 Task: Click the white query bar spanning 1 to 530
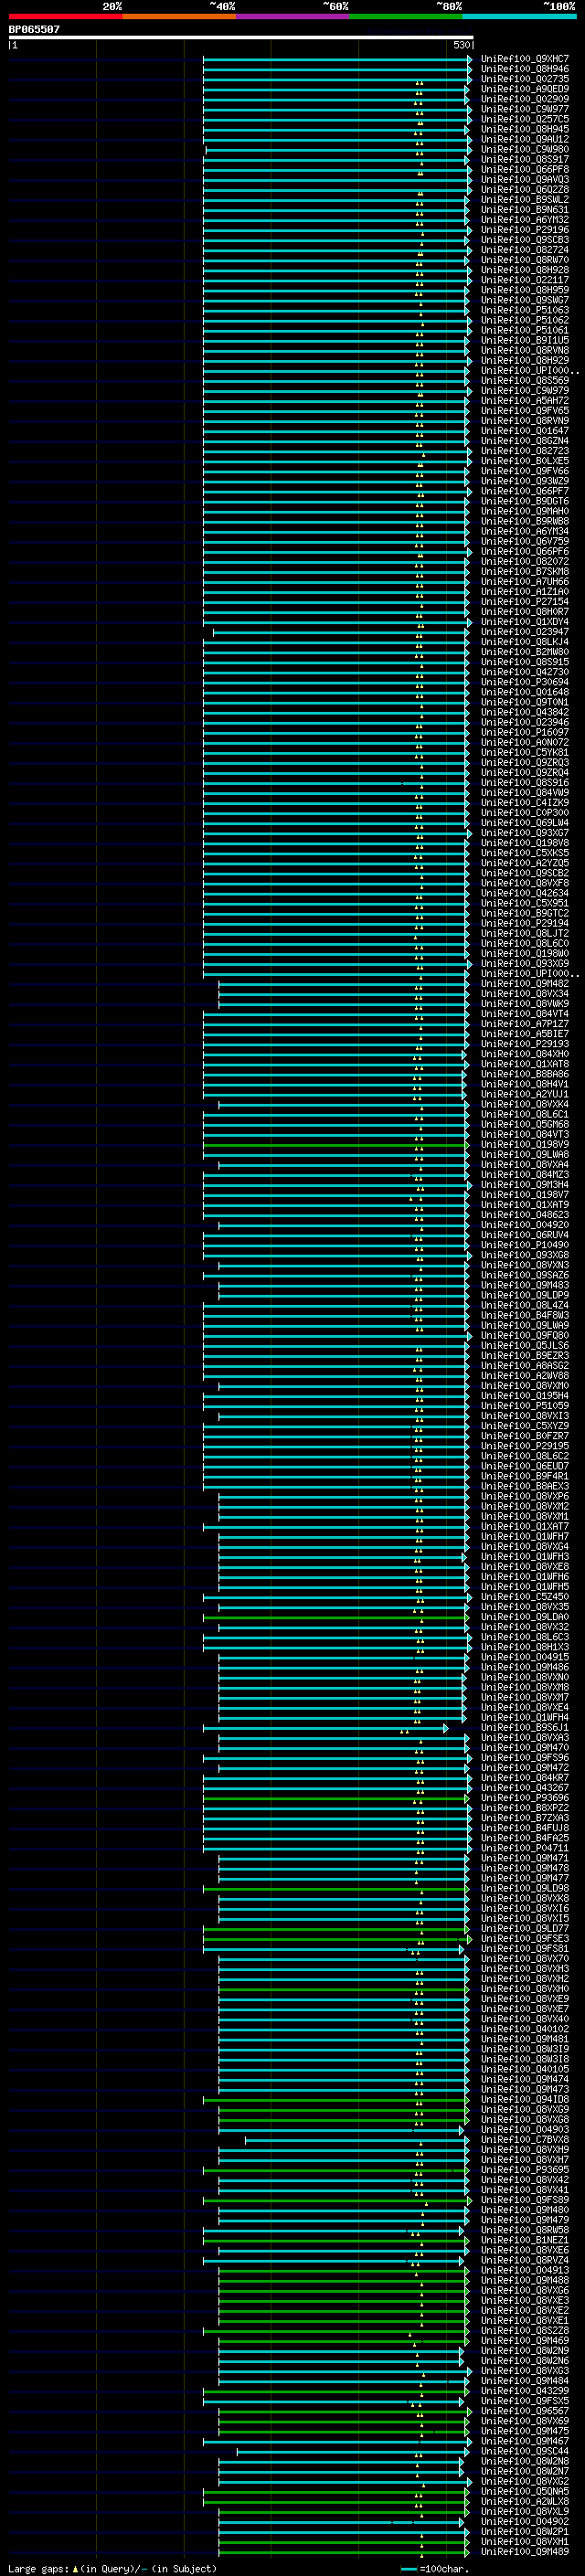click(241, 37)
